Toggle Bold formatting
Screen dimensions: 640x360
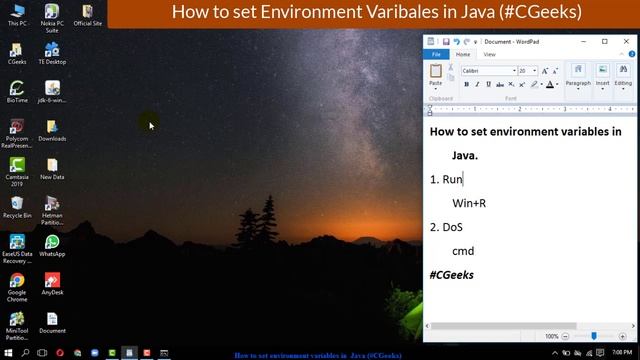[466, 84]
